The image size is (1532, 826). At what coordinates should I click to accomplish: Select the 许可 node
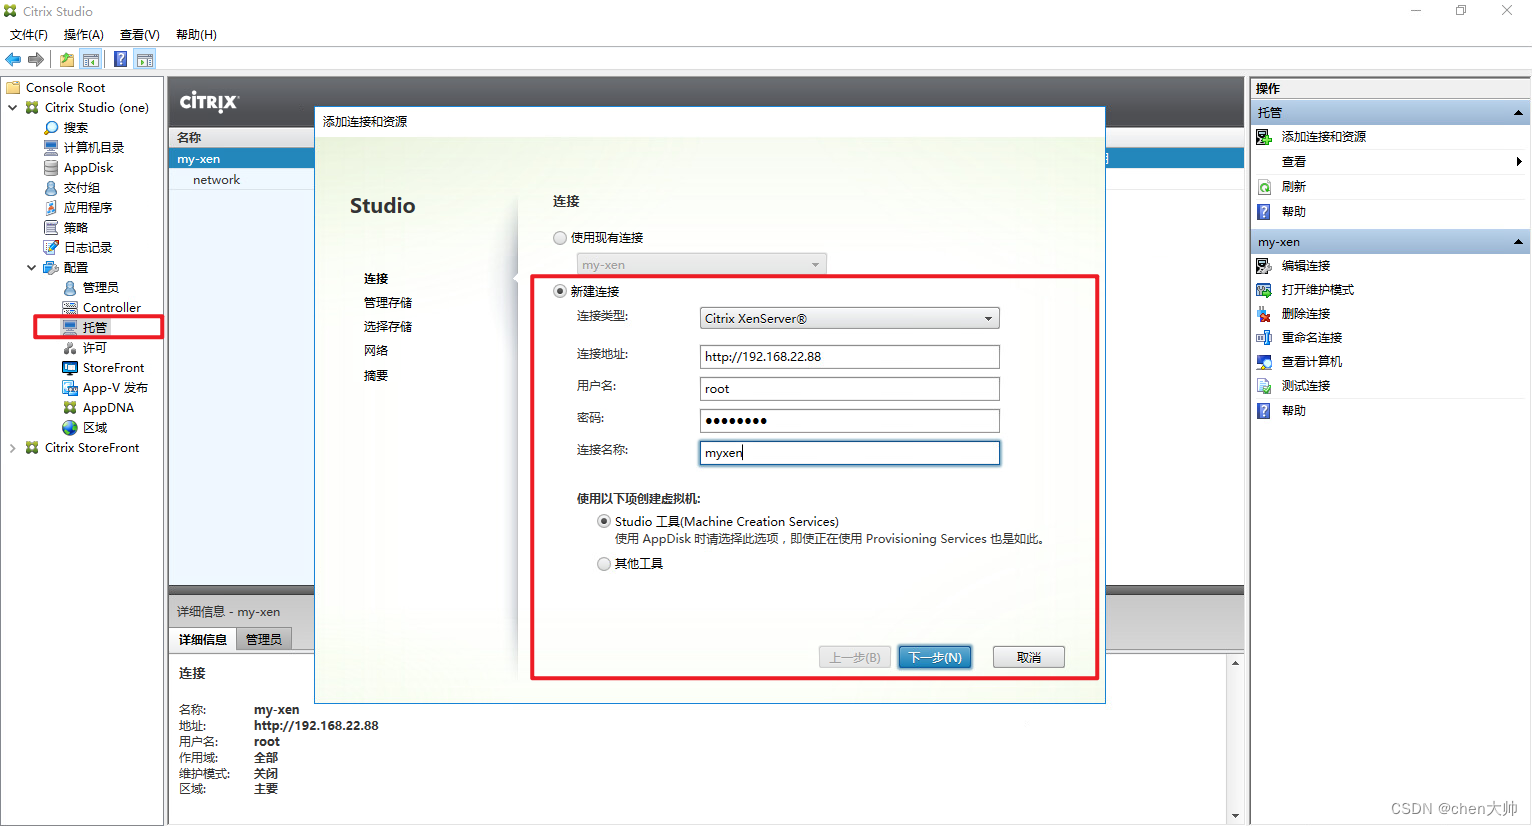[94, 348]
